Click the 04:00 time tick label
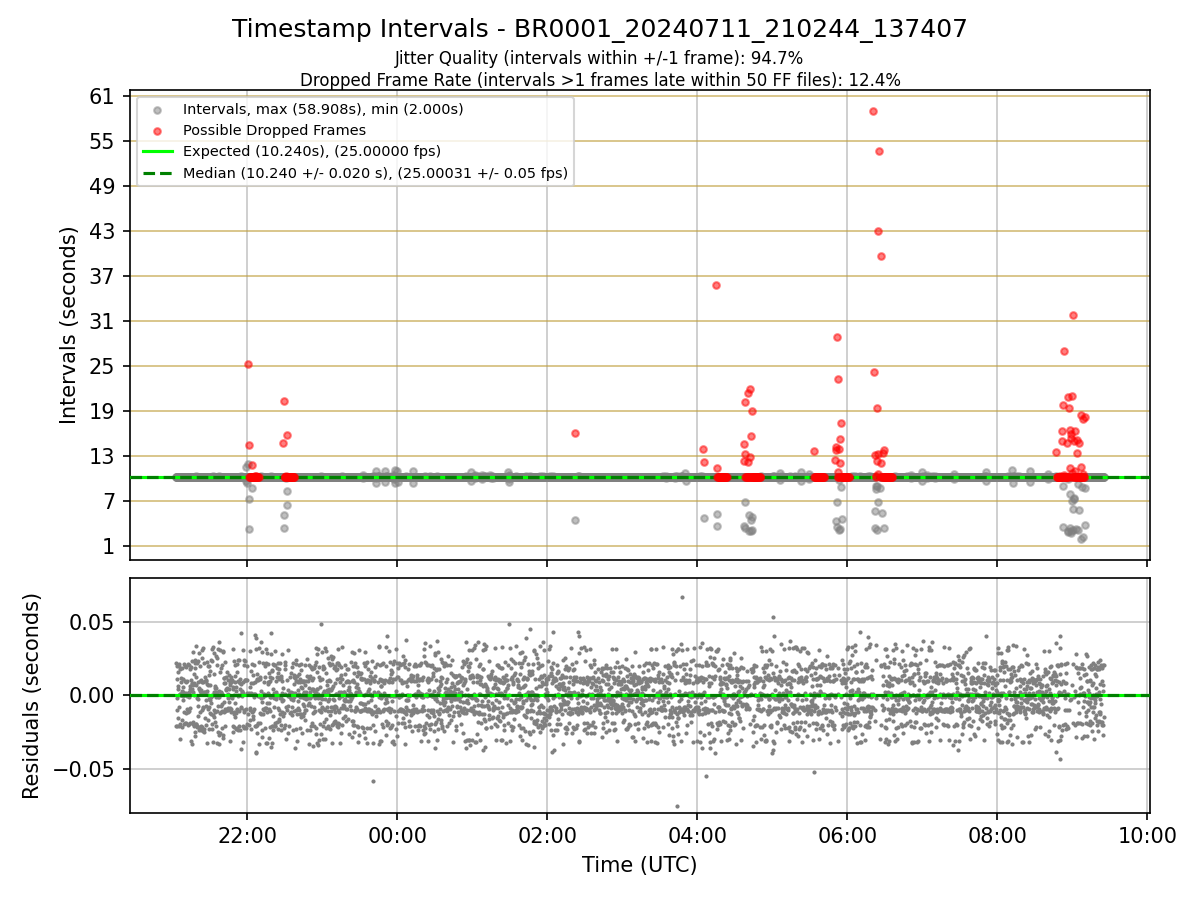This screenshot has height=900, width=1200. [697, 836]
